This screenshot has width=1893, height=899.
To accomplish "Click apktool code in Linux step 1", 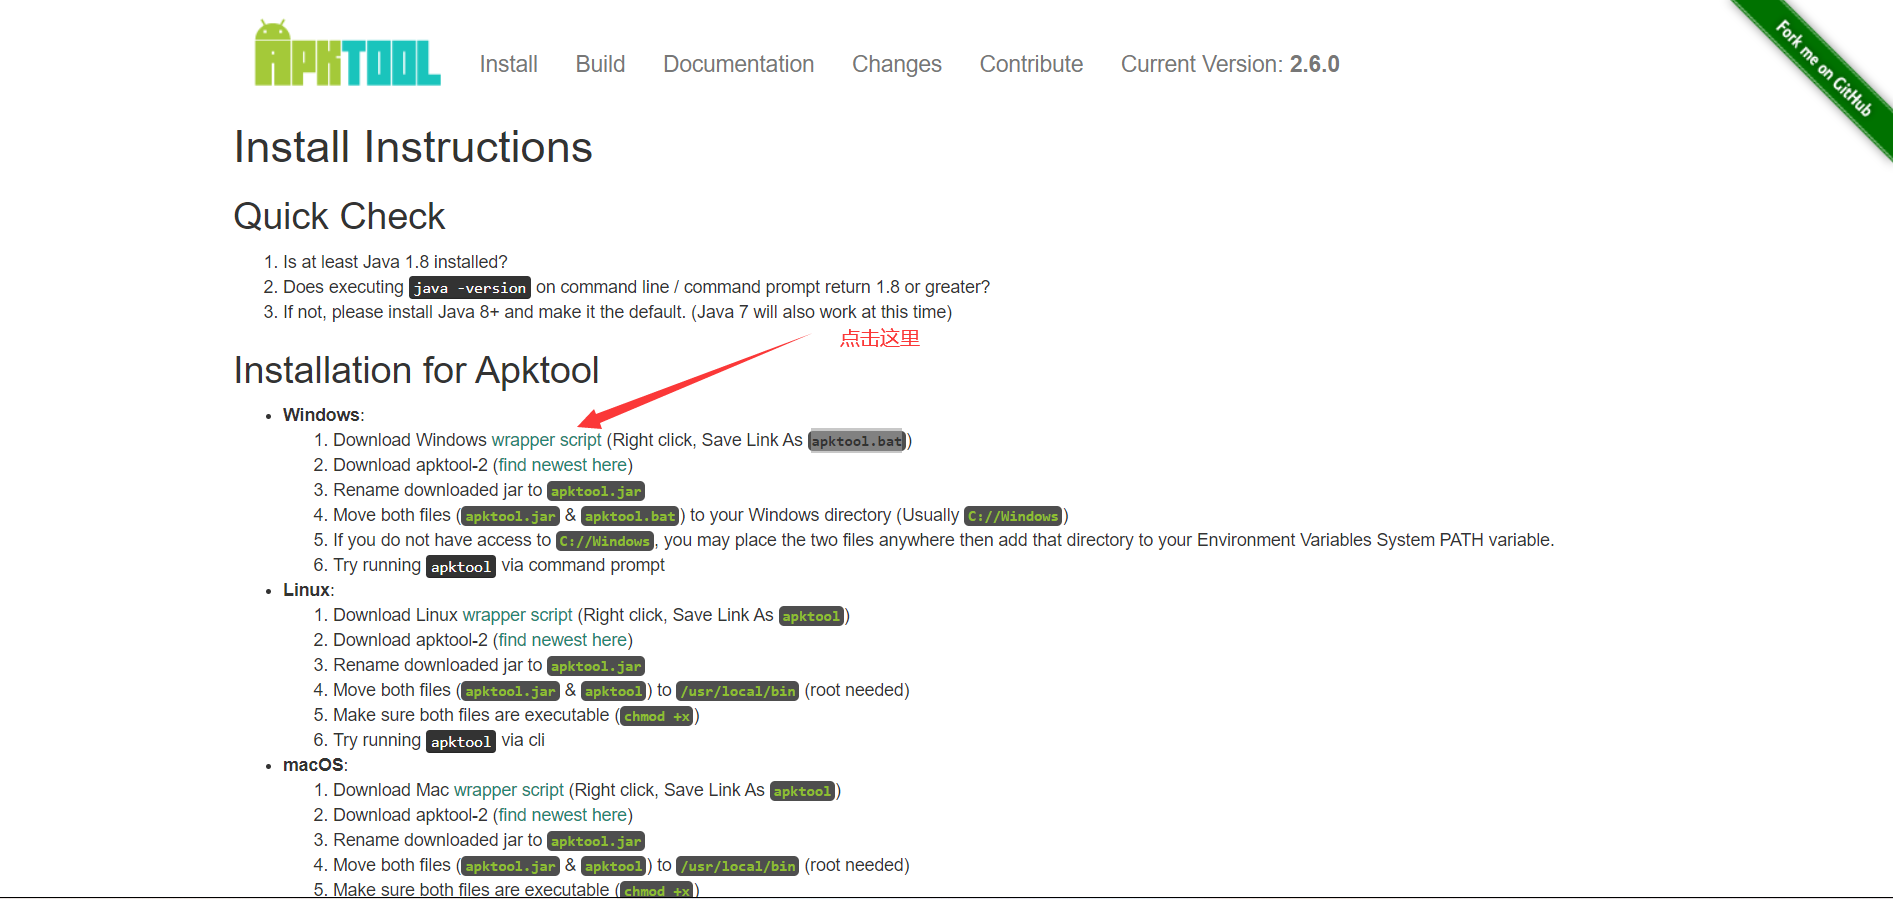I will 811,616.
